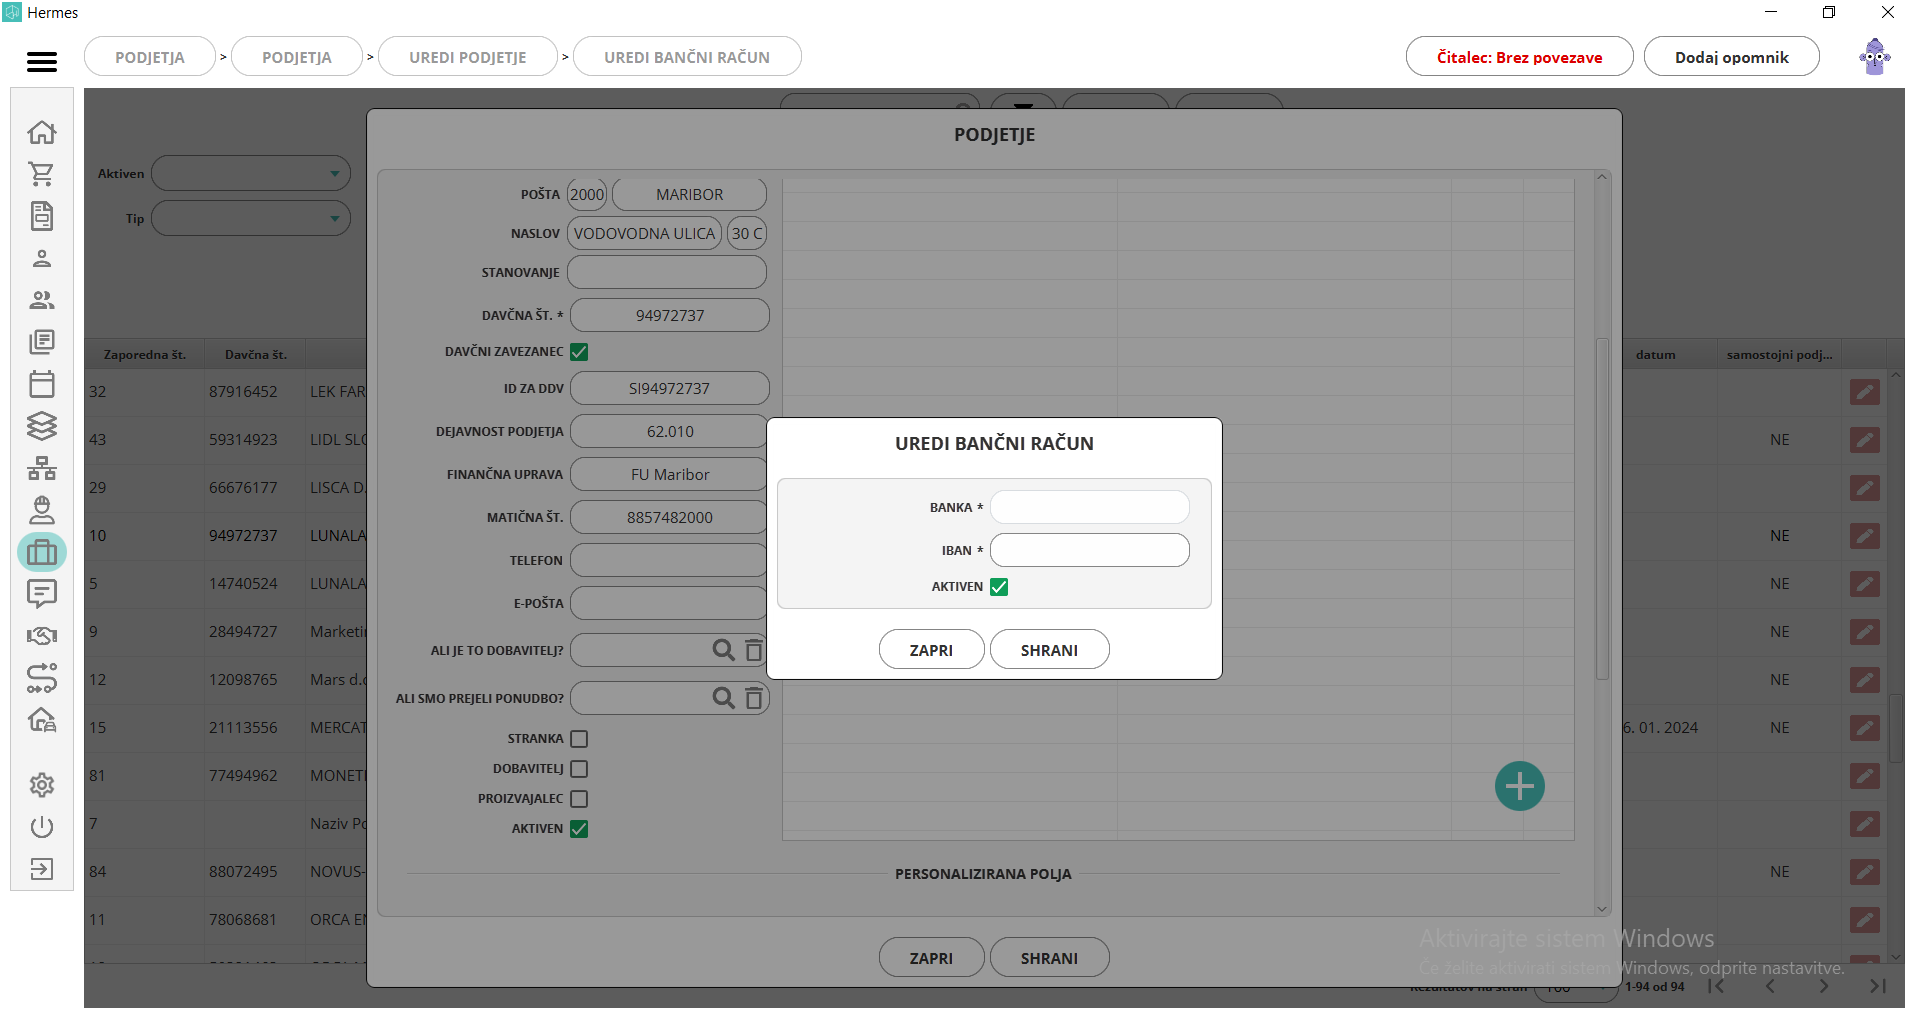Click ZAPRI in bank account dialog

pos(932,650)
